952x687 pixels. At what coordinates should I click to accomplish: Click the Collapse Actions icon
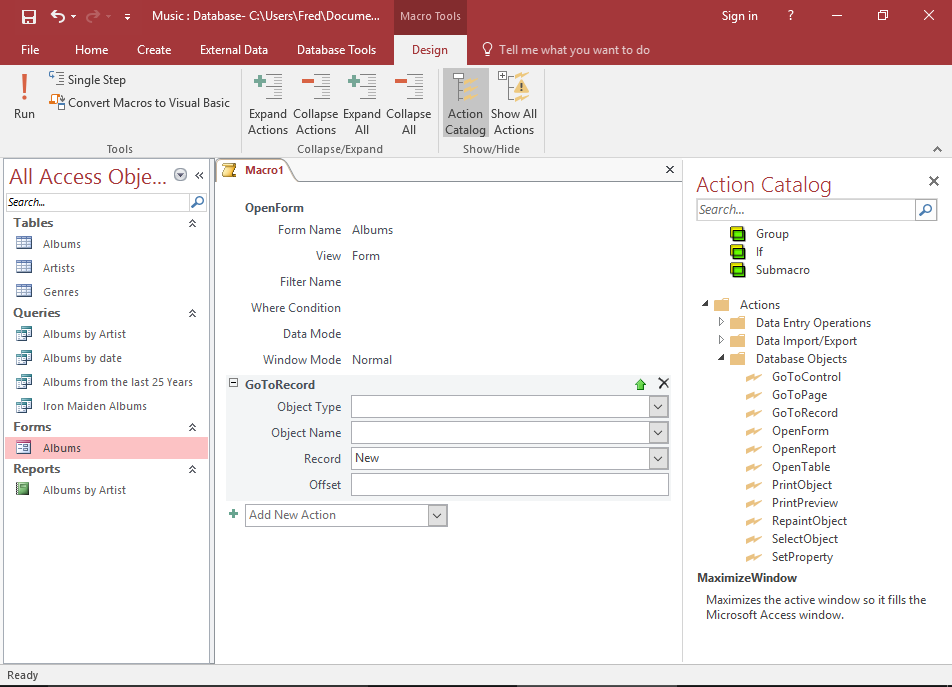click(x=316, y=104)
